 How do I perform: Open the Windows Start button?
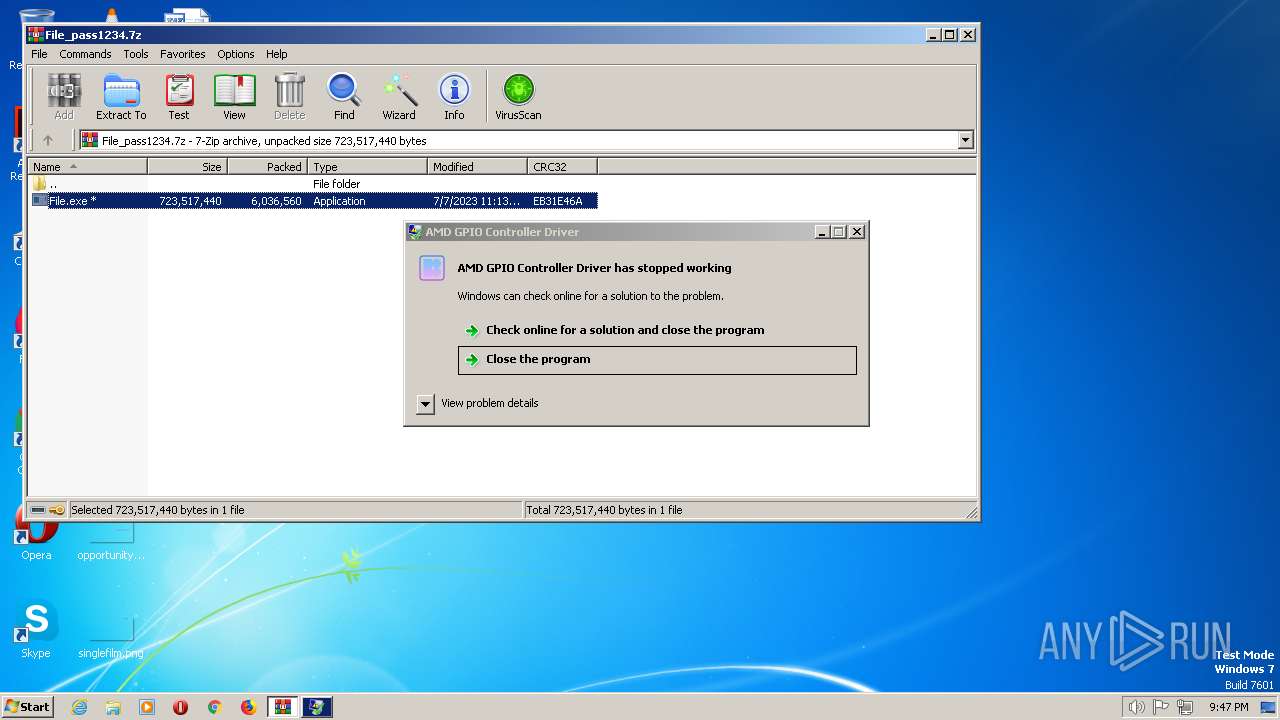click(x=27, y=707)
